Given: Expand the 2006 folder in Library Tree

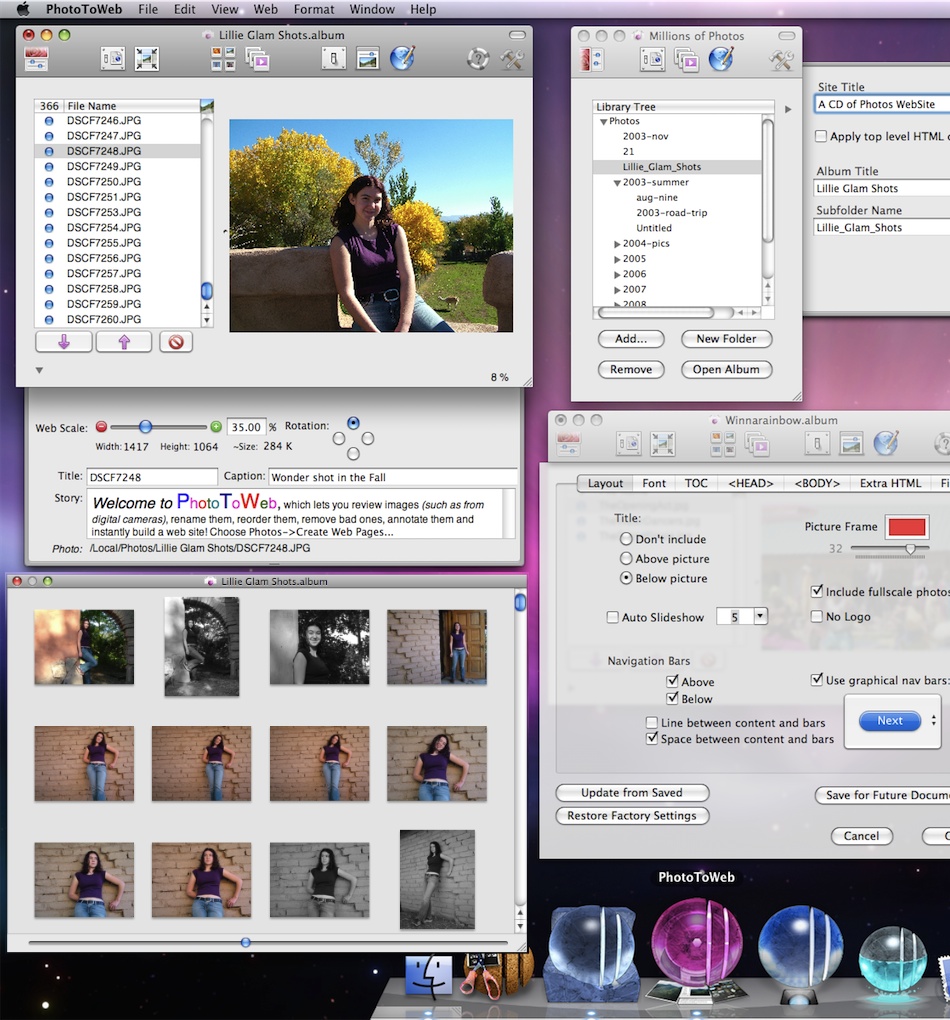Looking at the screenshot, I should [617, 275].
